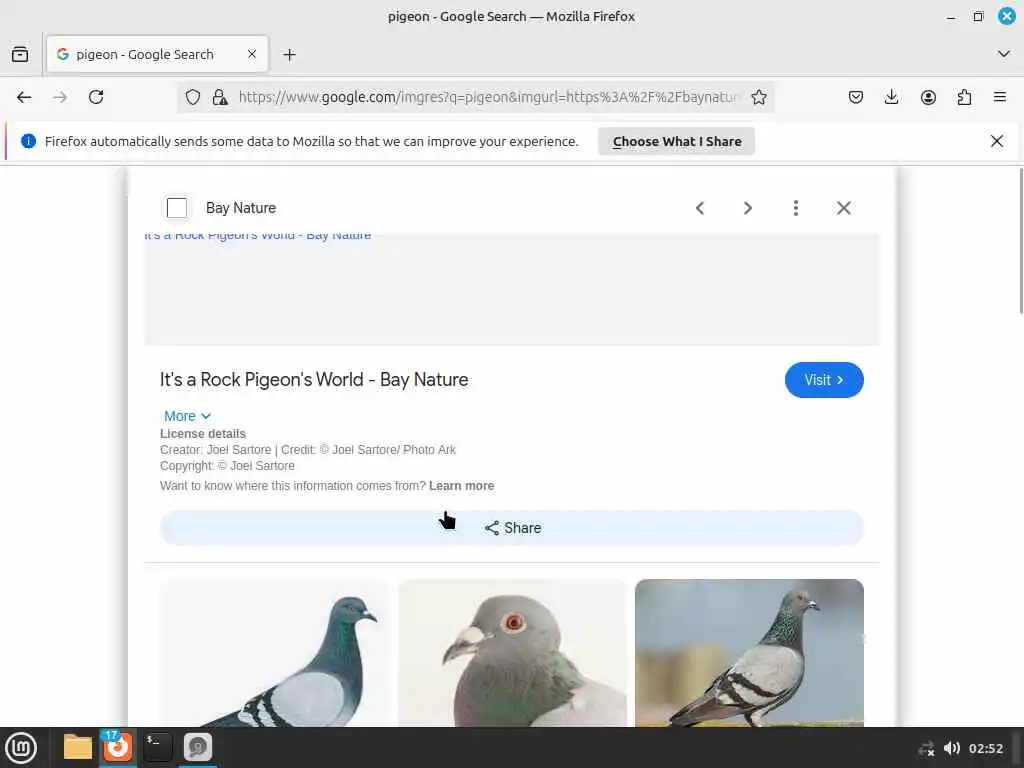Open the Firefox account menu

click(x=928, y=97)
